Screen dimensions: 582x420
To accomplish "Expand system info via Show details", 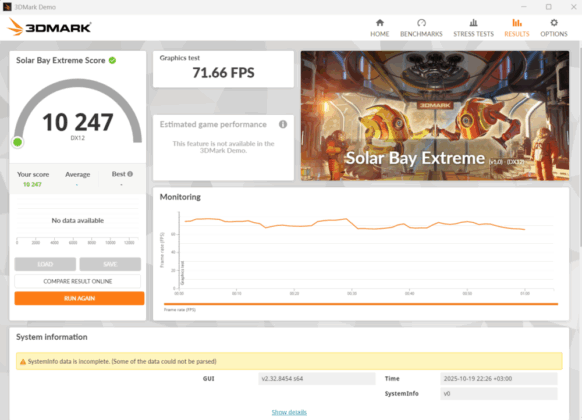I will point(289,412).
